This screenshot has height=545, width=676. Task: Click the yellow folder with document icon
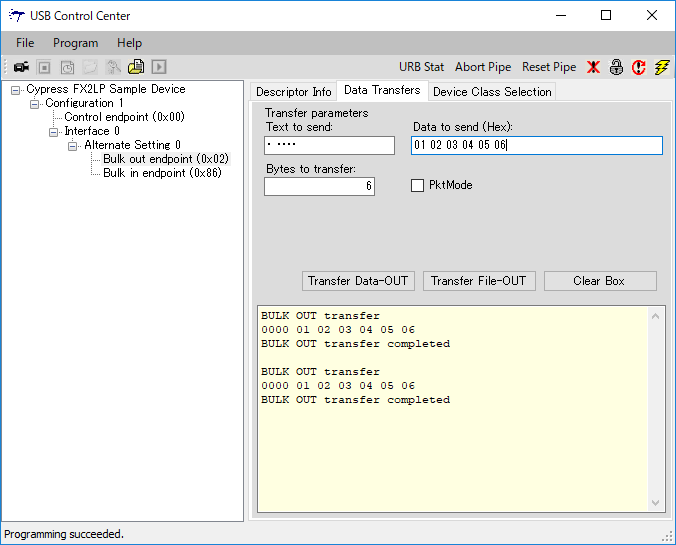[136, 67]
